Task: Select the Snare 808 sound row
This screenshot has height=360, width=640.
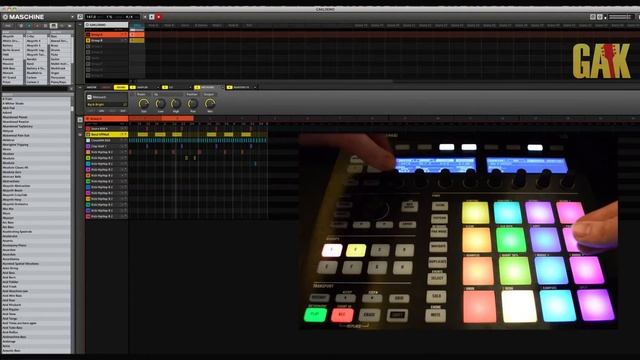Action: tap(106, 129)
